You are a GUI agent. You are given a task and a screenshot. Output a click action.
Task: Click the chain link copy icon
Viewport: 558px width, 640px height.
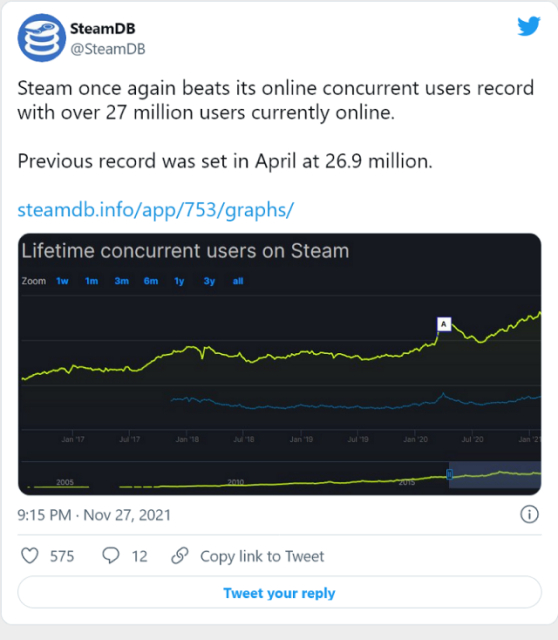[180, 556]
